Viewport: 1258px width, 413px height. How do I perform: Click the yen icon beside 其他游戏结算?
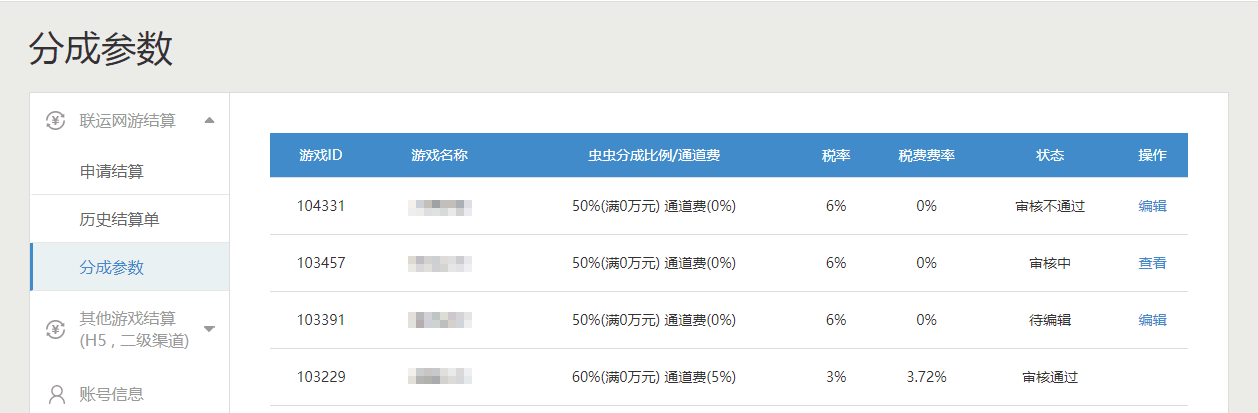[x=56, y=329]
